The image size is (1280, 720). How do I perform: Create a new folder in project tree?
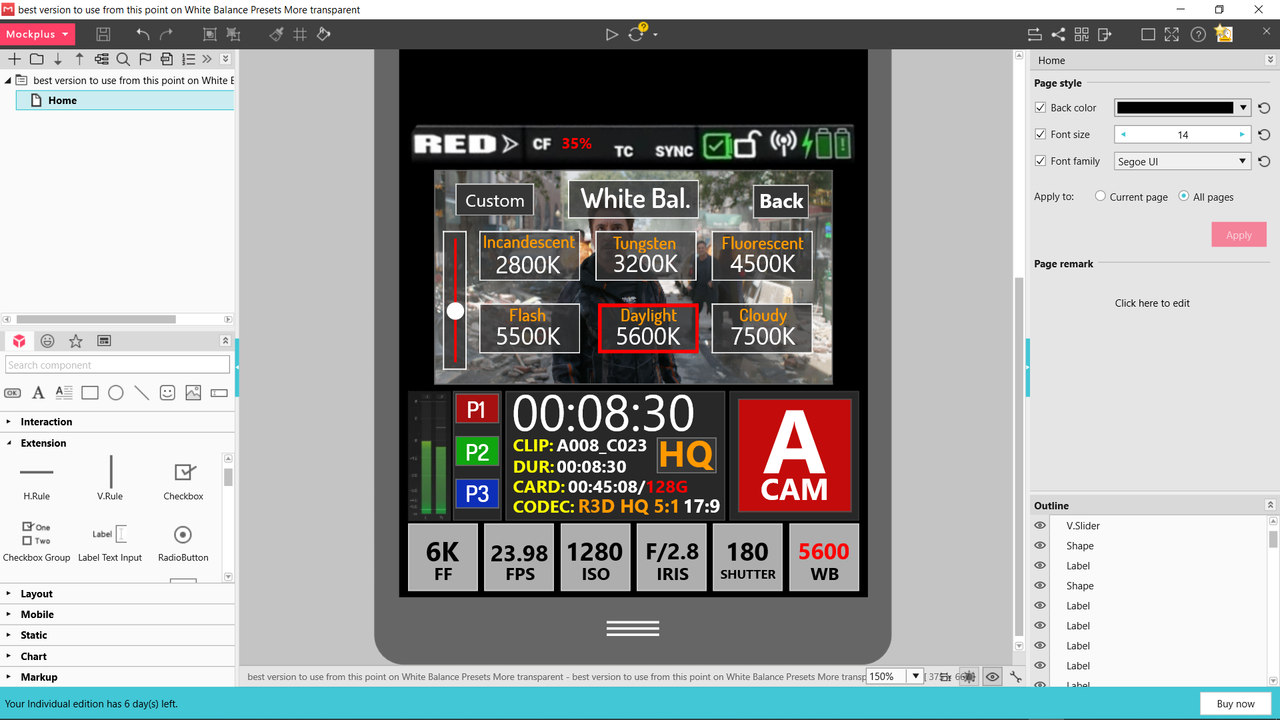(x=36, y=59)
